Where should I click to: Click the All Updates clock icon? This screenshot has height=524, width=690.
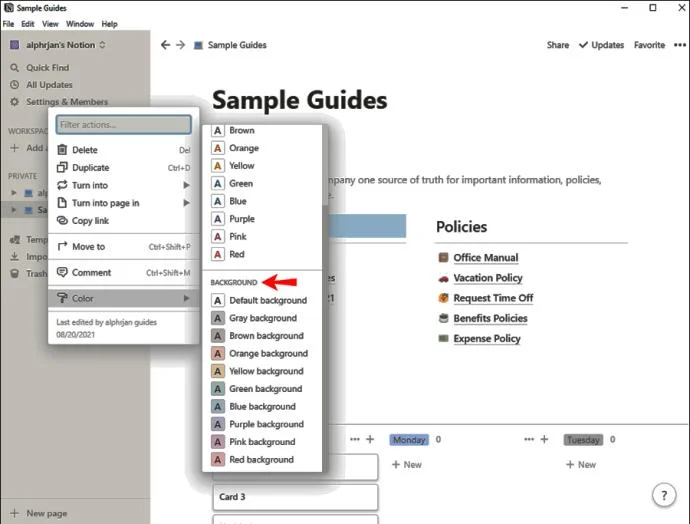point(15,85)
